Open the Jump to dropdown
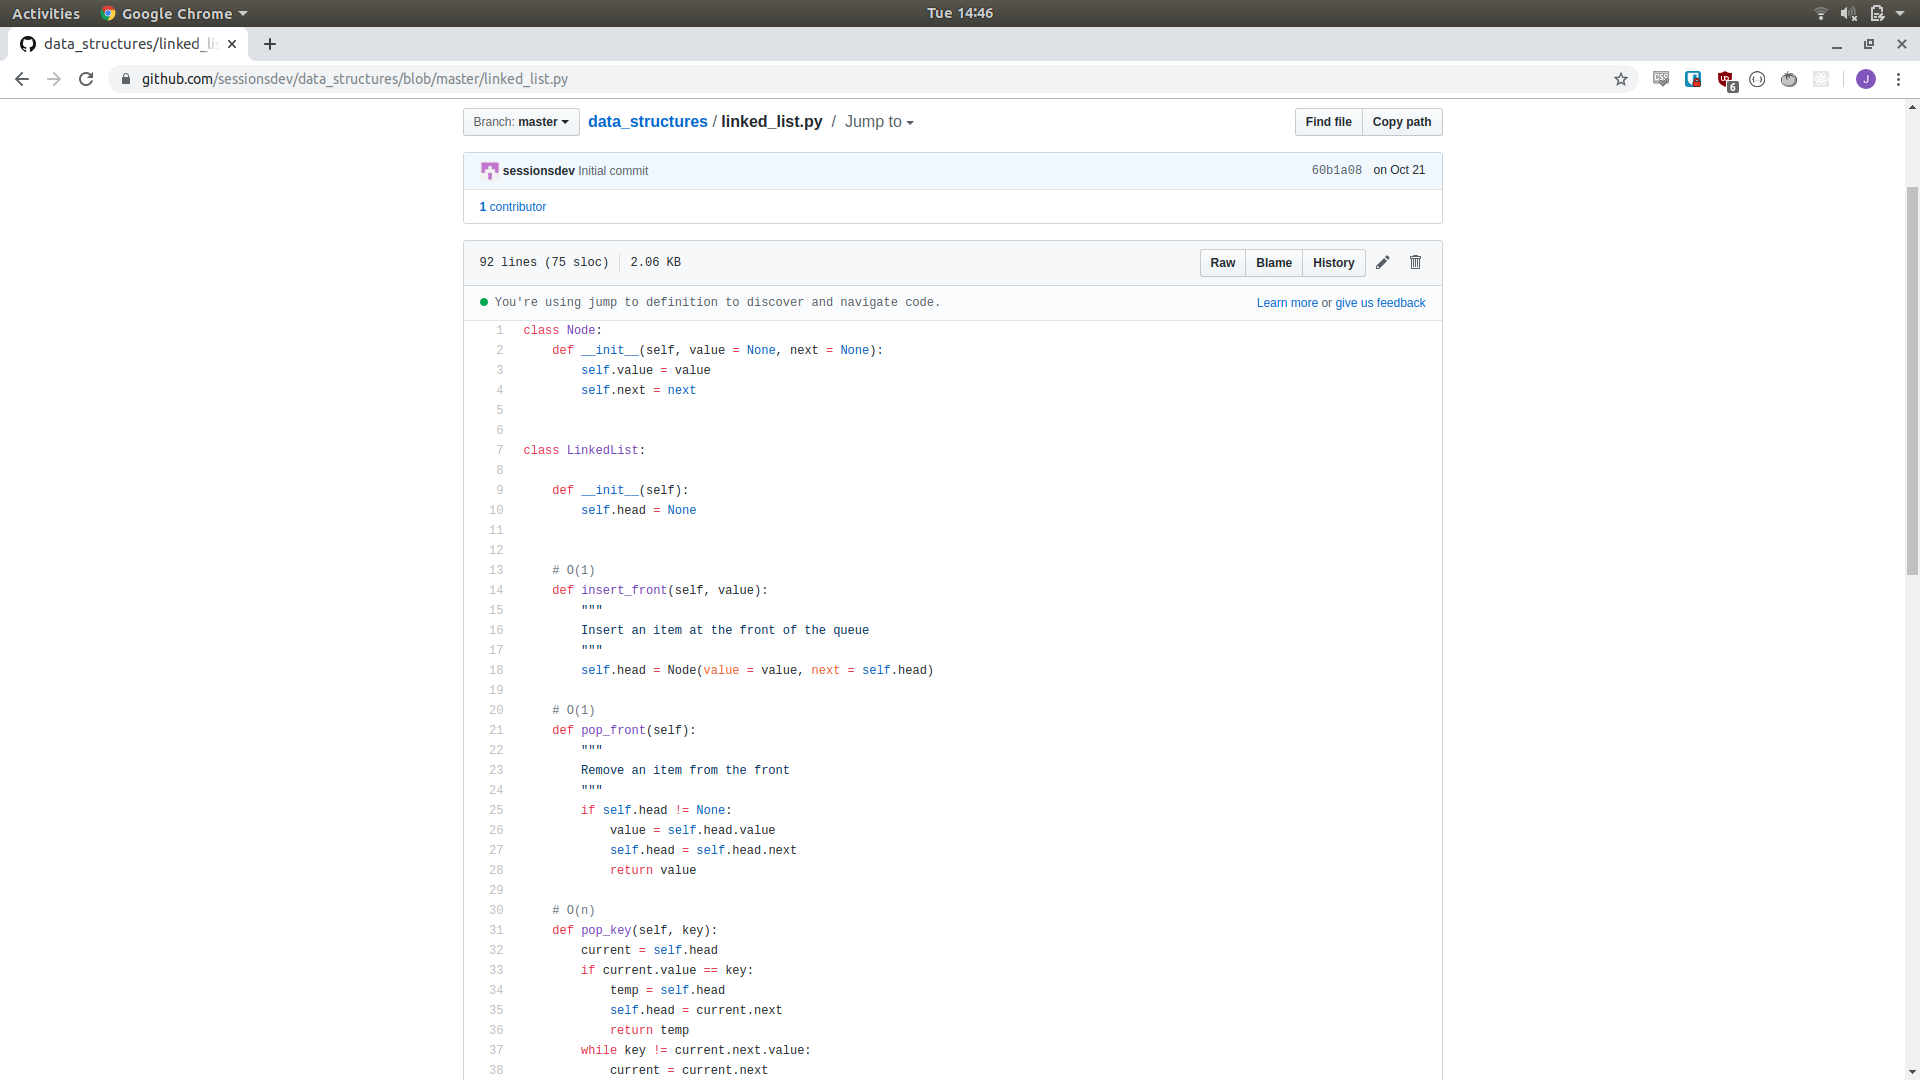 tap(877, 121)
